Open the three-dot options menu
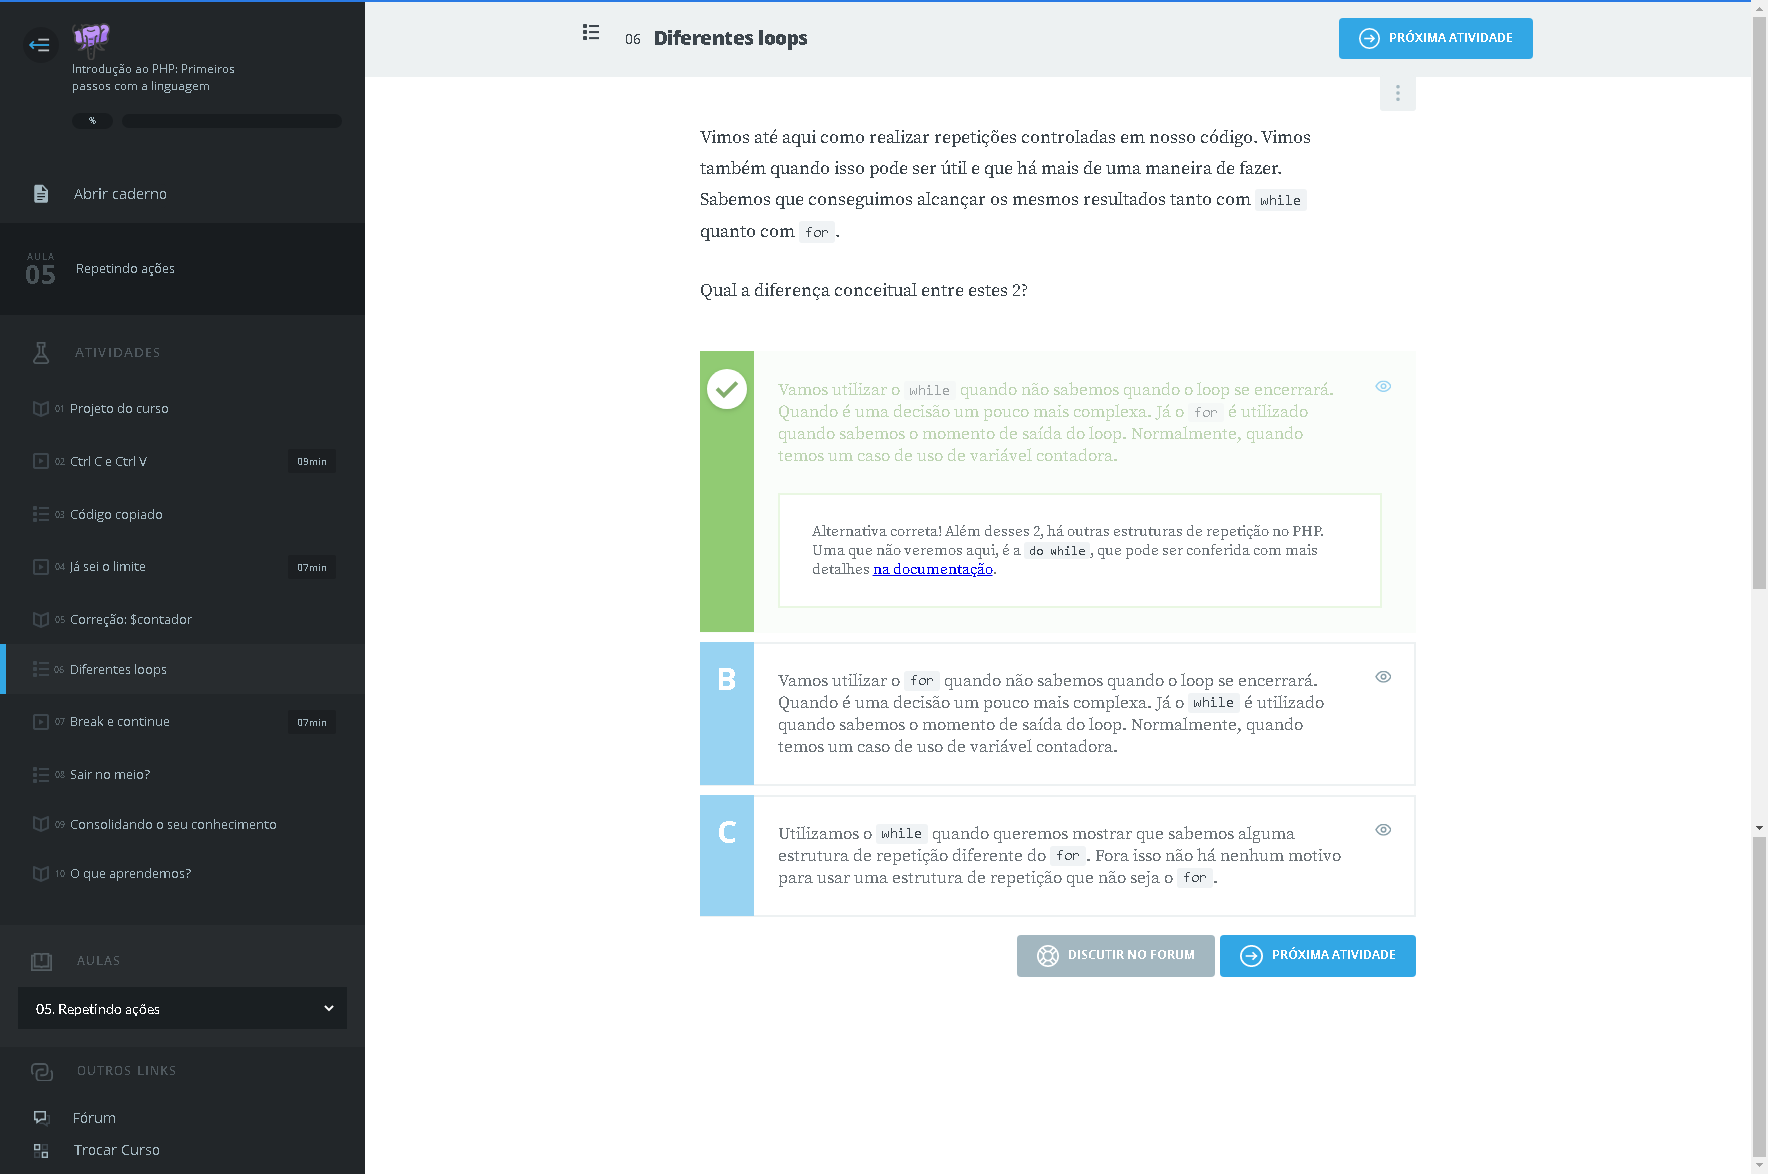Image resolution: width=1768 pixels, height=1174 pixels. tap(1397, 93)
